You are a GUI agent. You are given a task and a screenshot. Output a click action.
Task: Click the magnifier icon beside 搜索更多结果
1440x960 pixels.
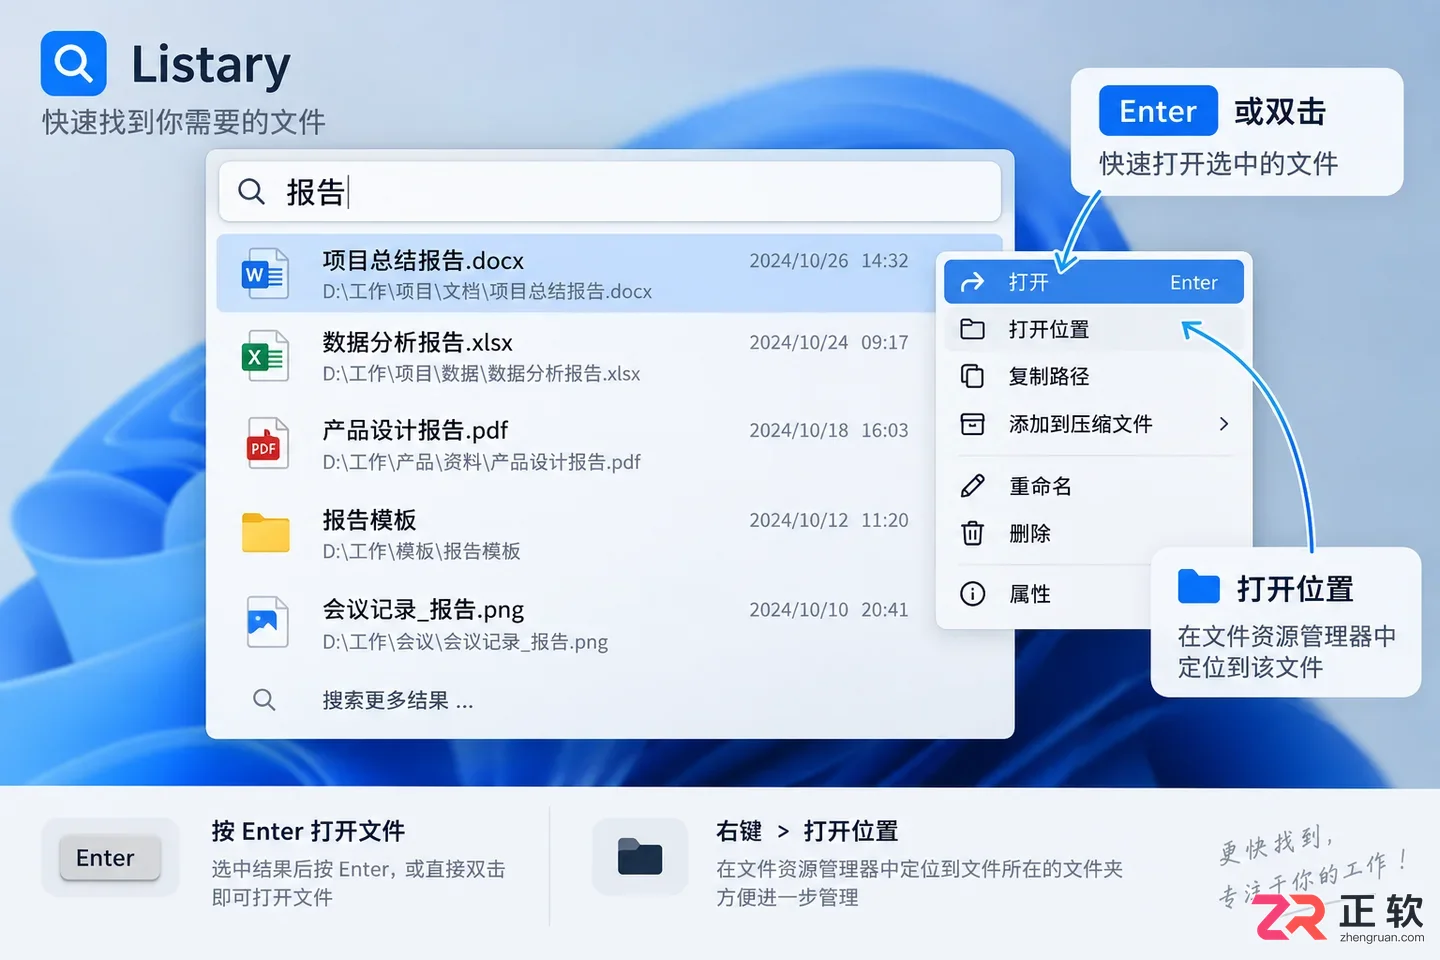(x=264, y=699)
